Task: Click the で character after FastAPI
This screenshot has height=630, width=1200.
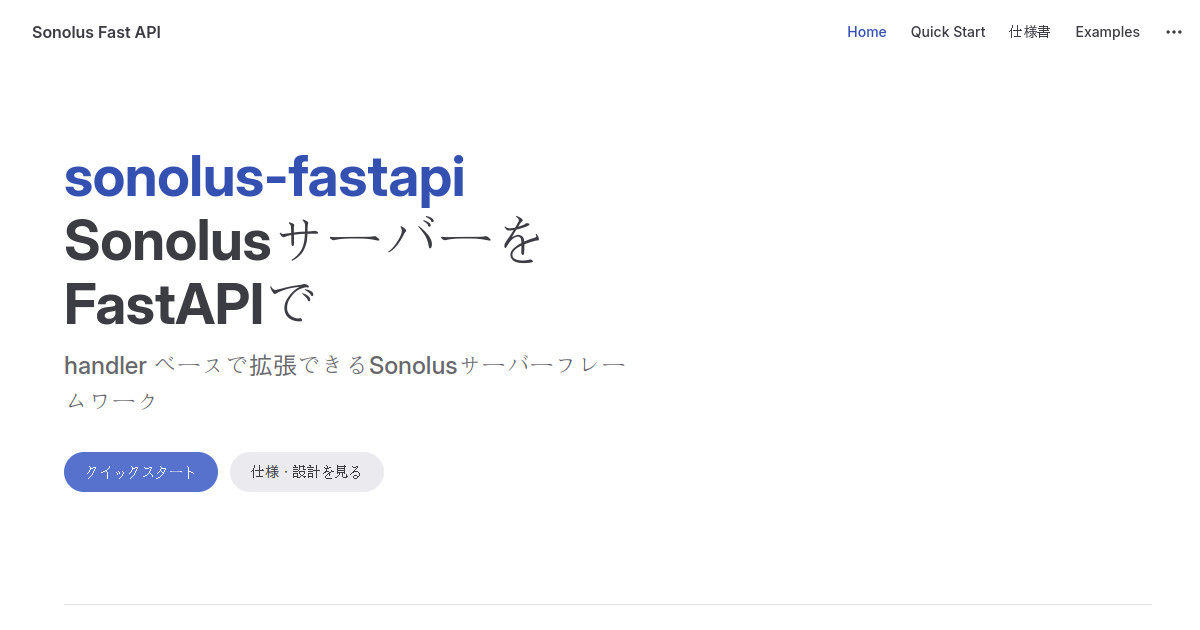Action: pos(291,305)
